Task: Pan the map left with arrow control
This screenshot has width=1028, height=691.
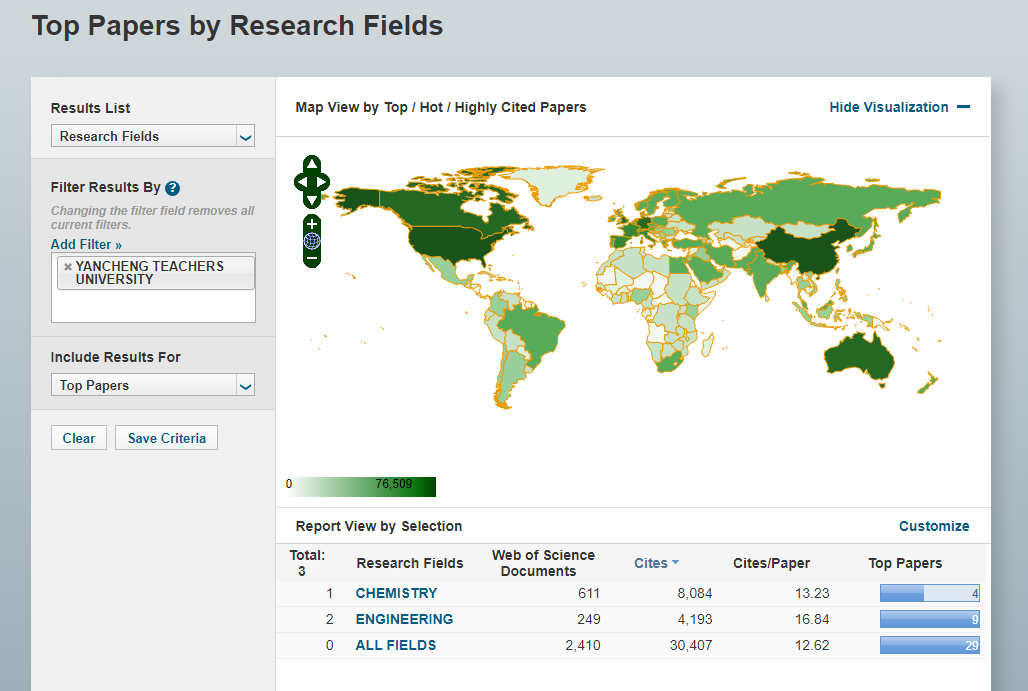Action: 300,182
